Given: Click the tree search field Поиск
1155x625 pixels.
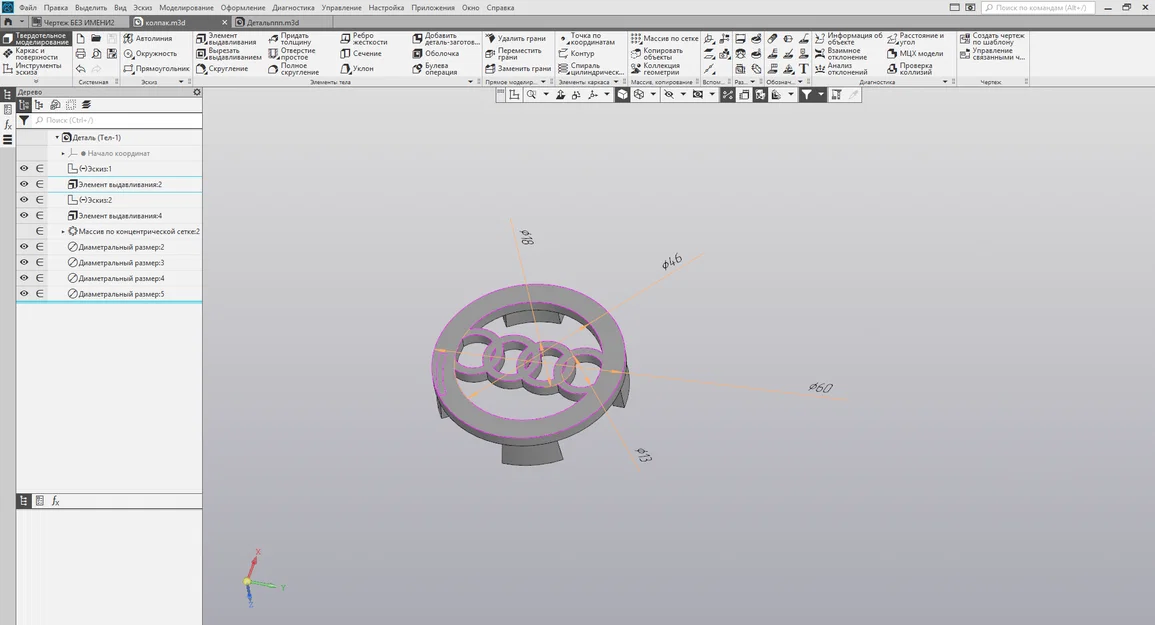Looking at the screenshot, I should tap(117, 120).
